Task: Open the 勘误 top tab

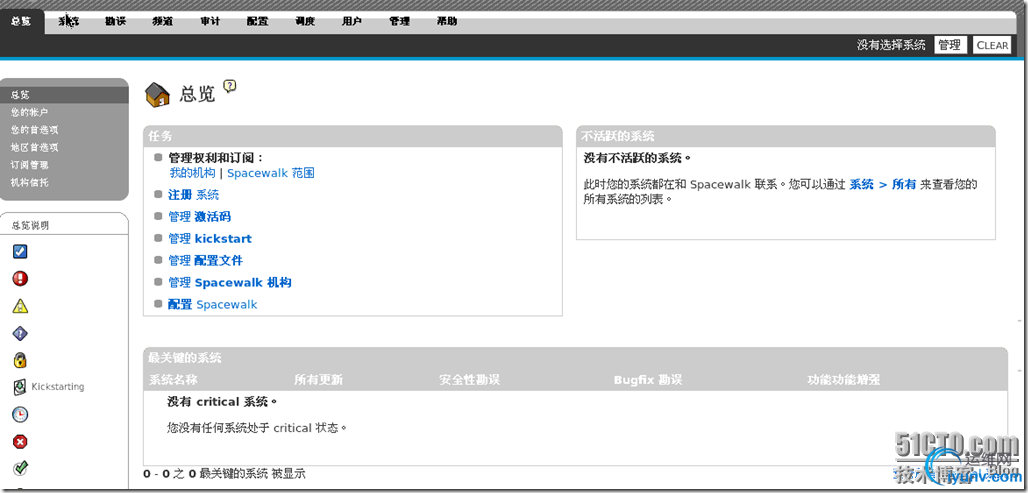Action: point(115,21)
